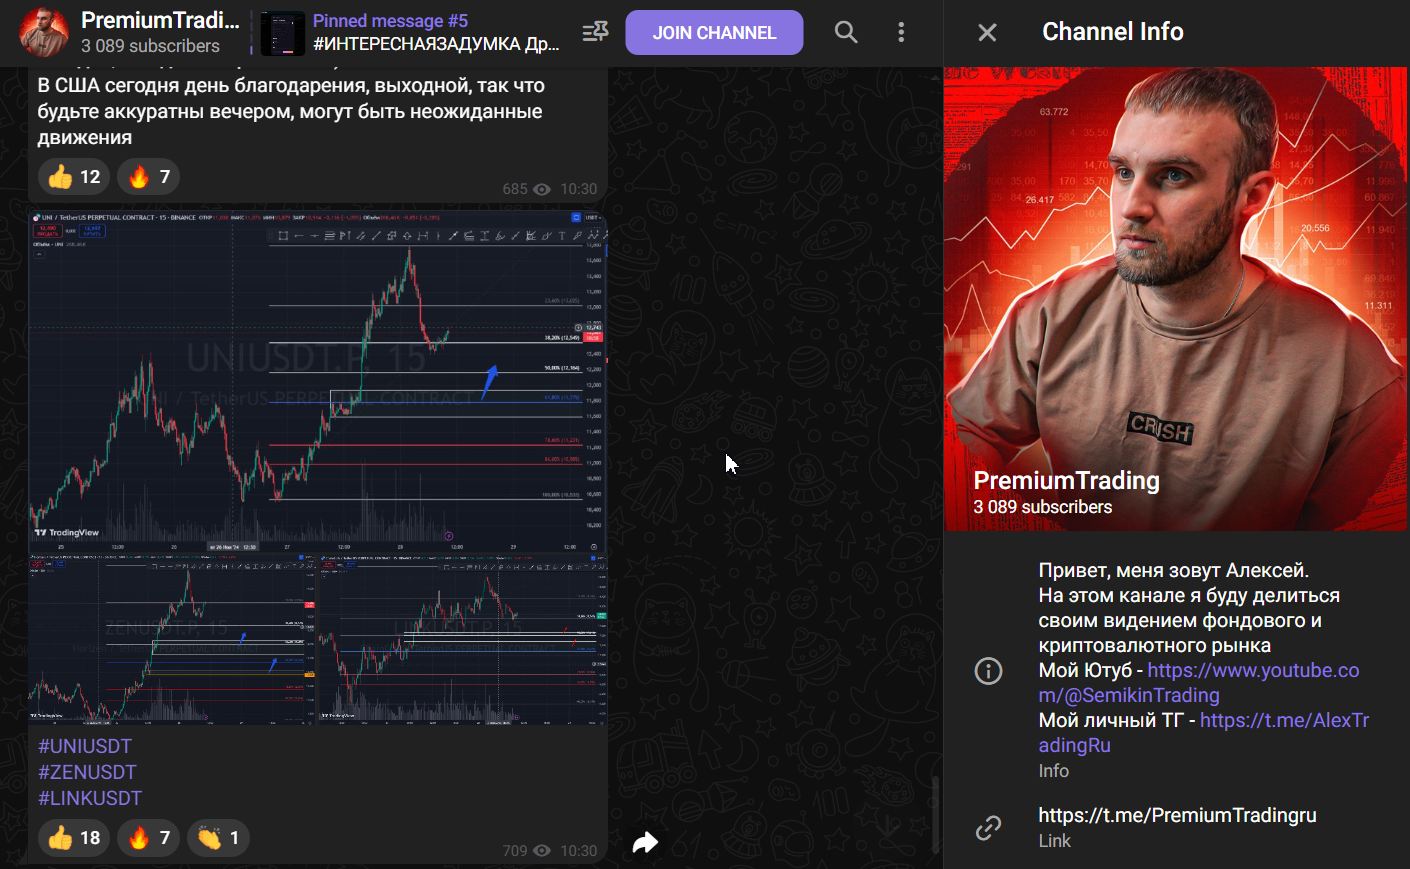Close the Channel Info panel
Viewport: 1410px width, 869px height.
click(987, 33)
